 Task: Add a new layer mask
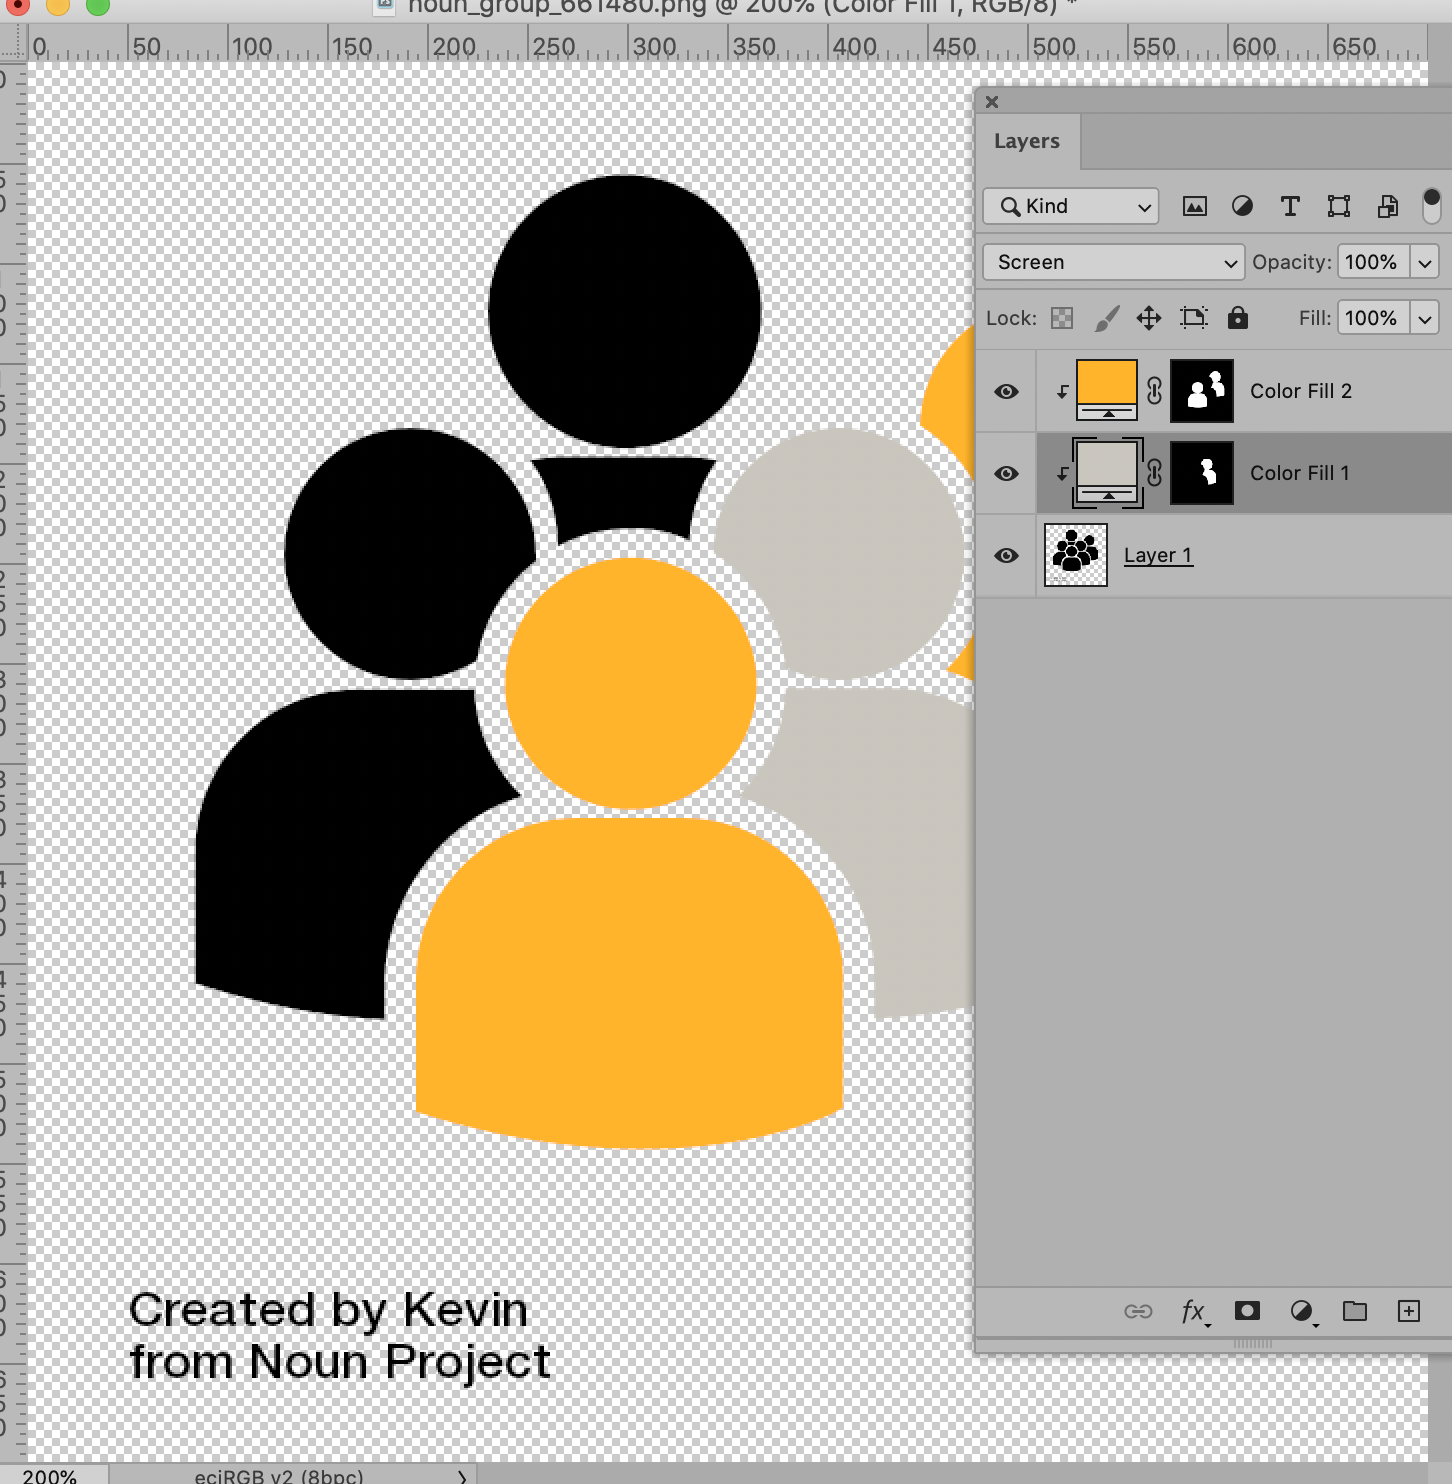1246,1310
